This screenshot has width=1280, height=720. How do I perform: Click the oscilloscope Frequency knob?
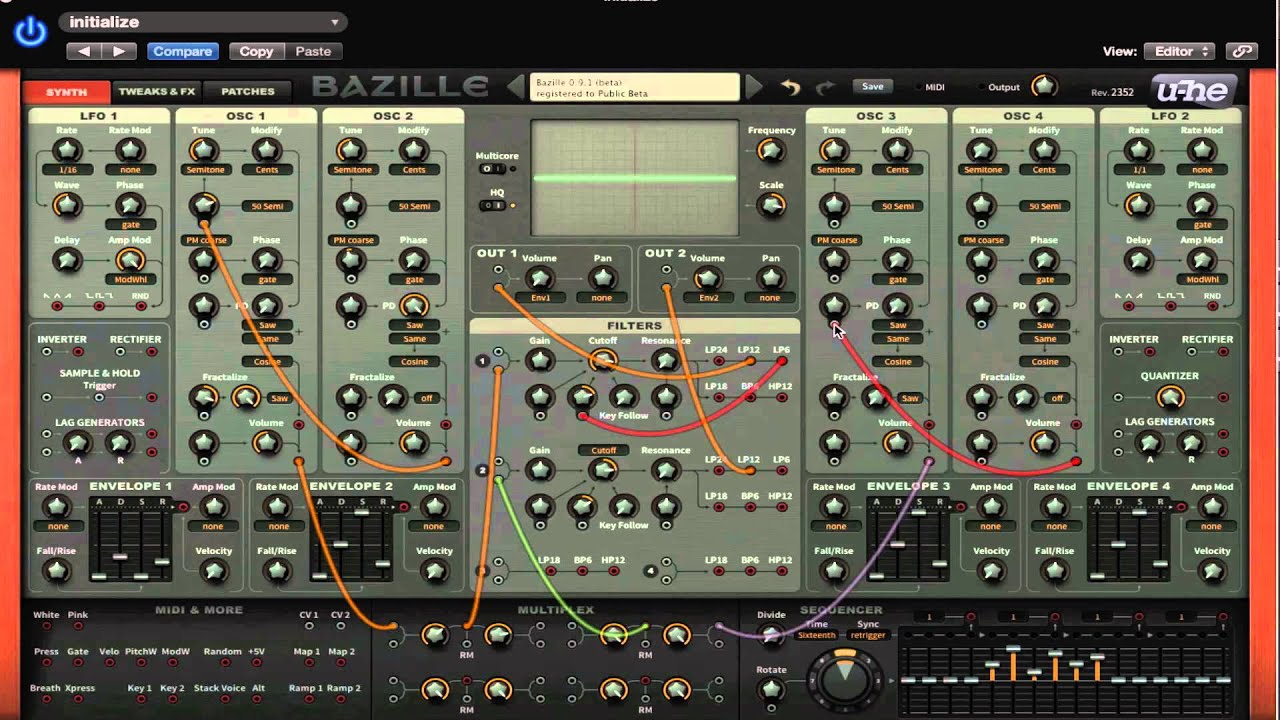pyautogui.click(x=770, y=151)
